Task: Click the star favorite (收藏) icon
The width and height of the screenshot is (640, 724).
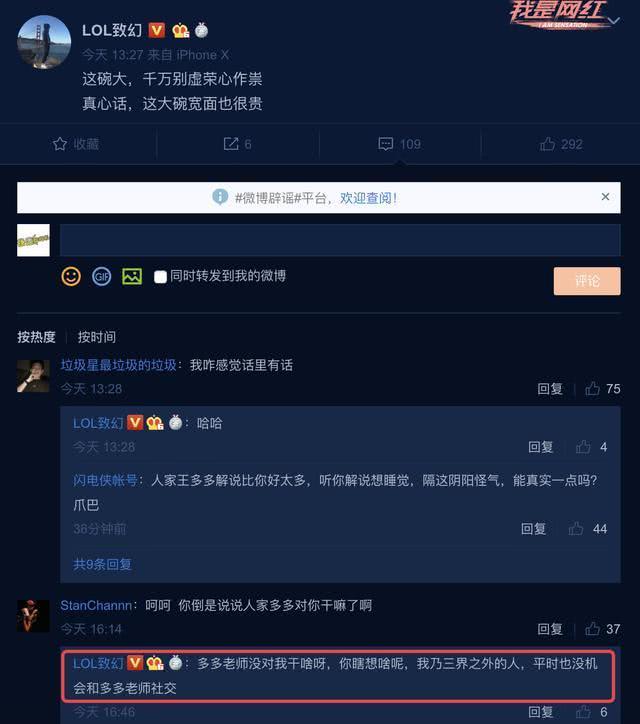Action: pyautogui.click(x=60, y=144)
